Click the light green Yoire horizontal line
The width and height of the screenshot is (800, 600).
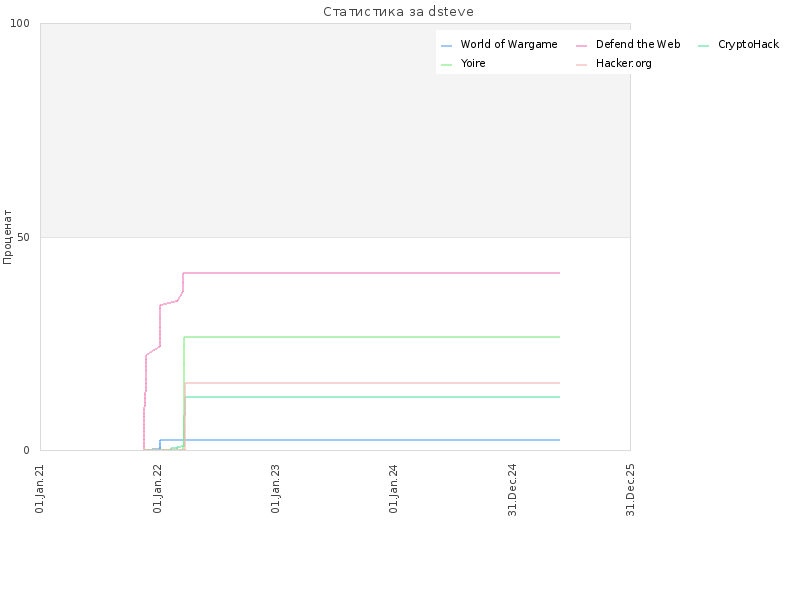coord(371,337)
